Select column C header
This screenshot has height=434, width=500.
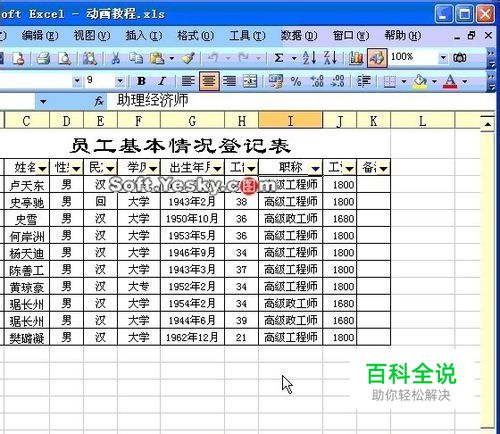[27, 121]
